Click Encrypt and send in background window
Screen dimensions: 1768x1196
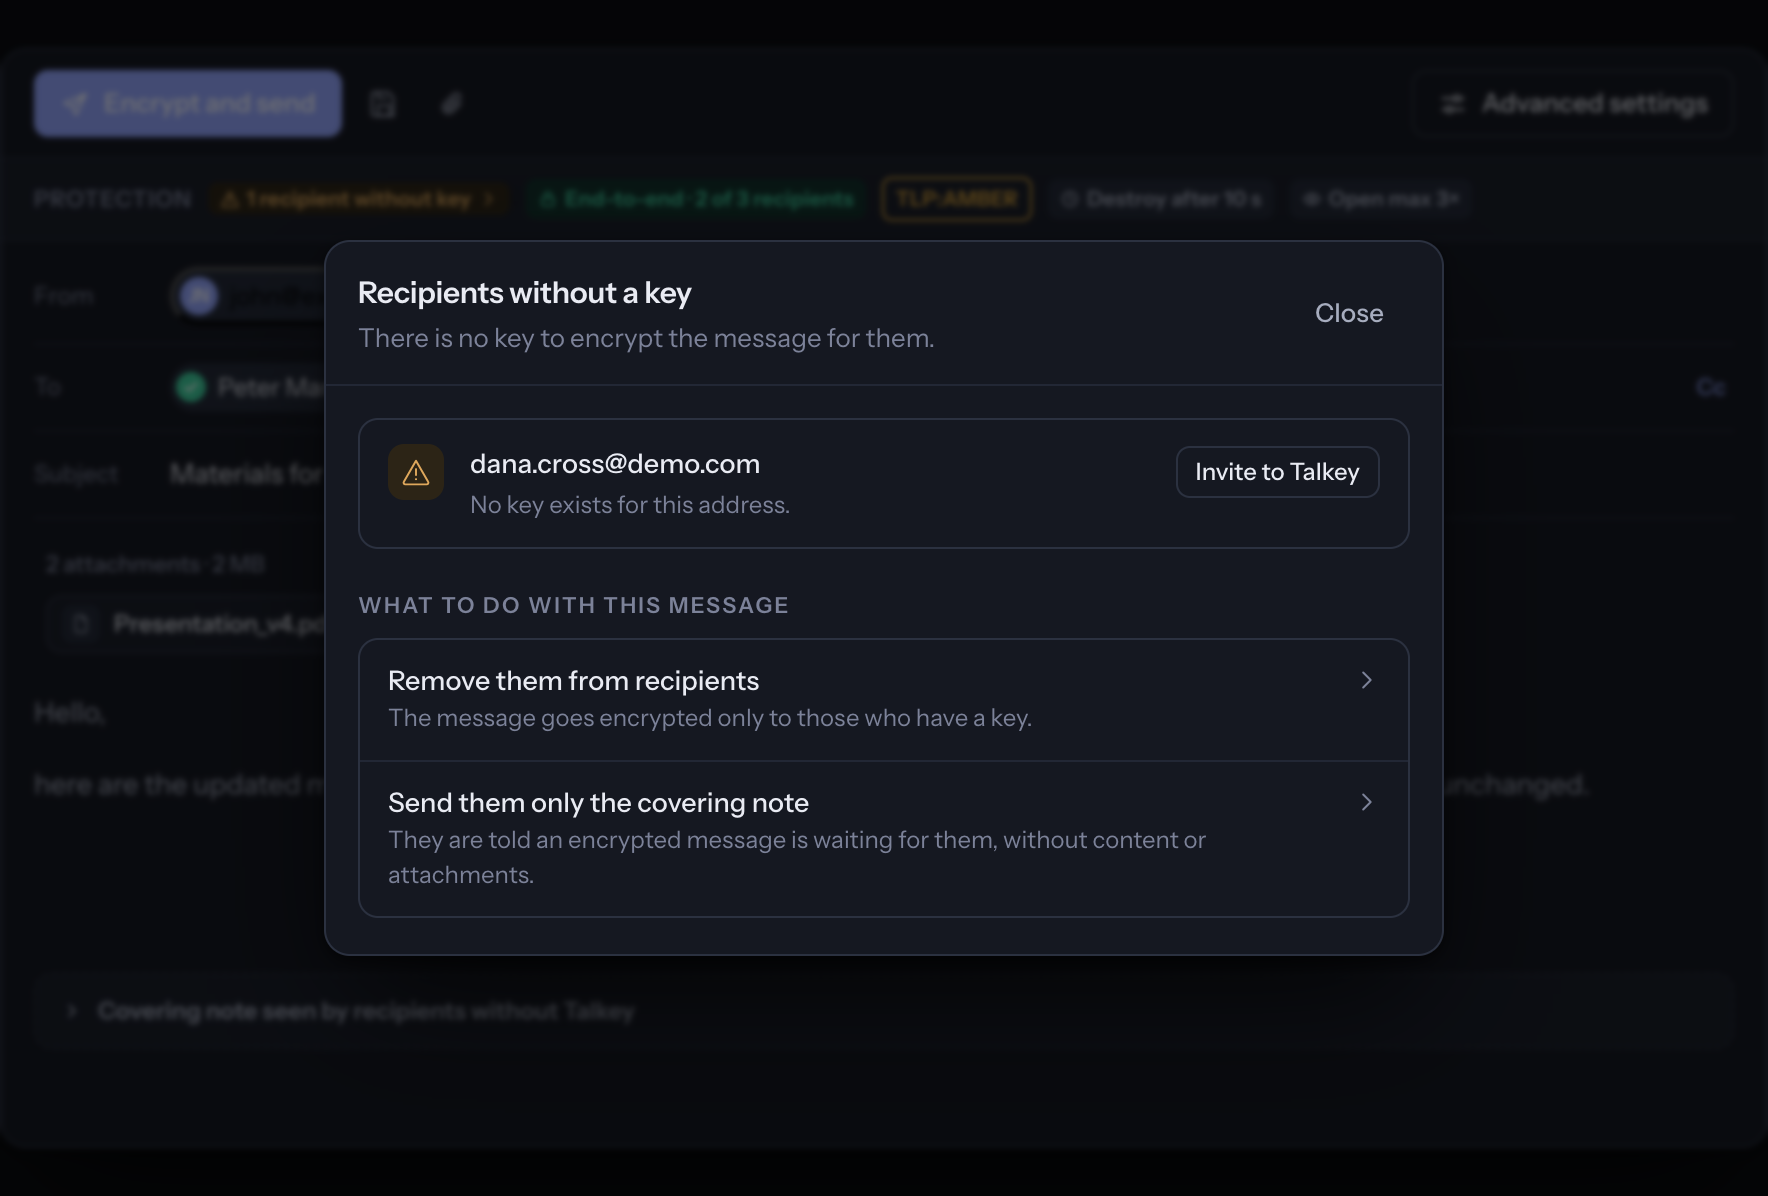click(188, 103)
